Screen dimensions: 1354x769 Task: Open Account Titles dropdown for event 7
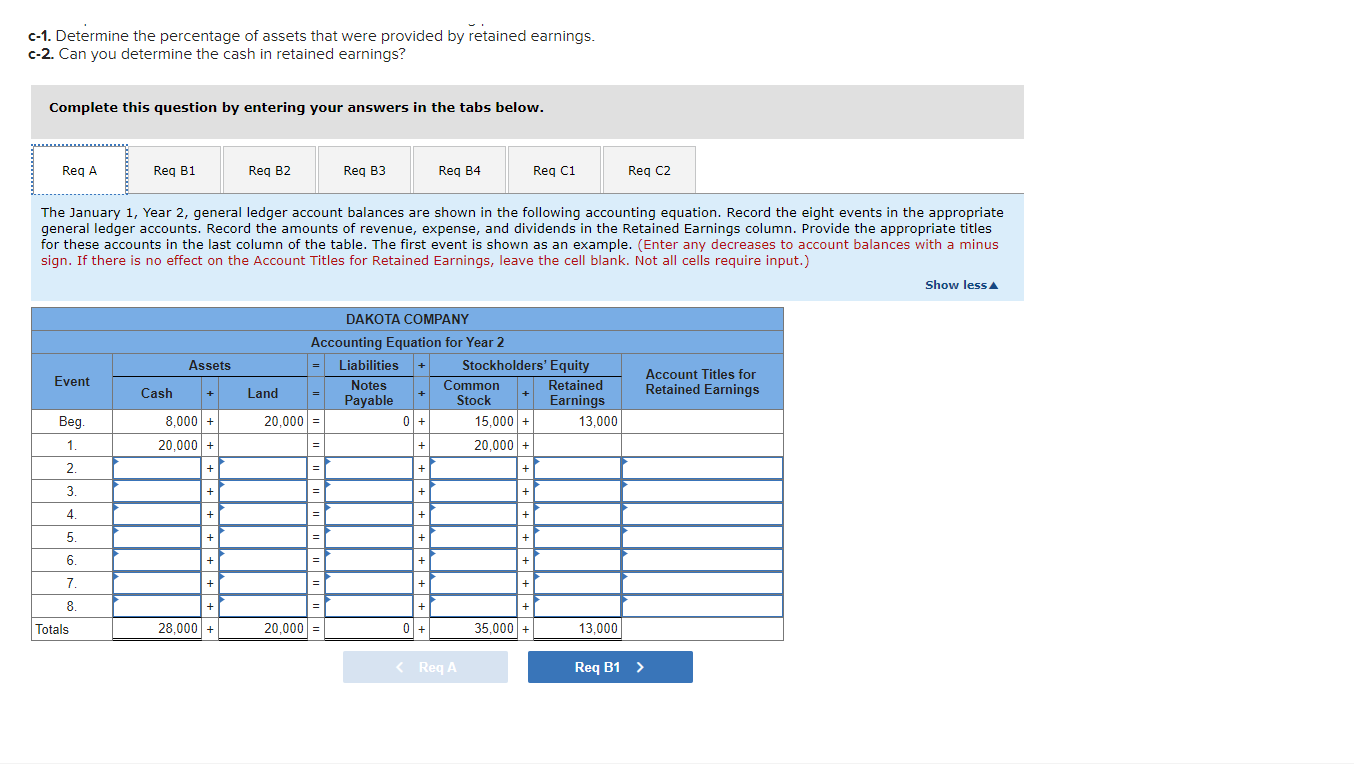pyautogui.click(x=702, y=583)
